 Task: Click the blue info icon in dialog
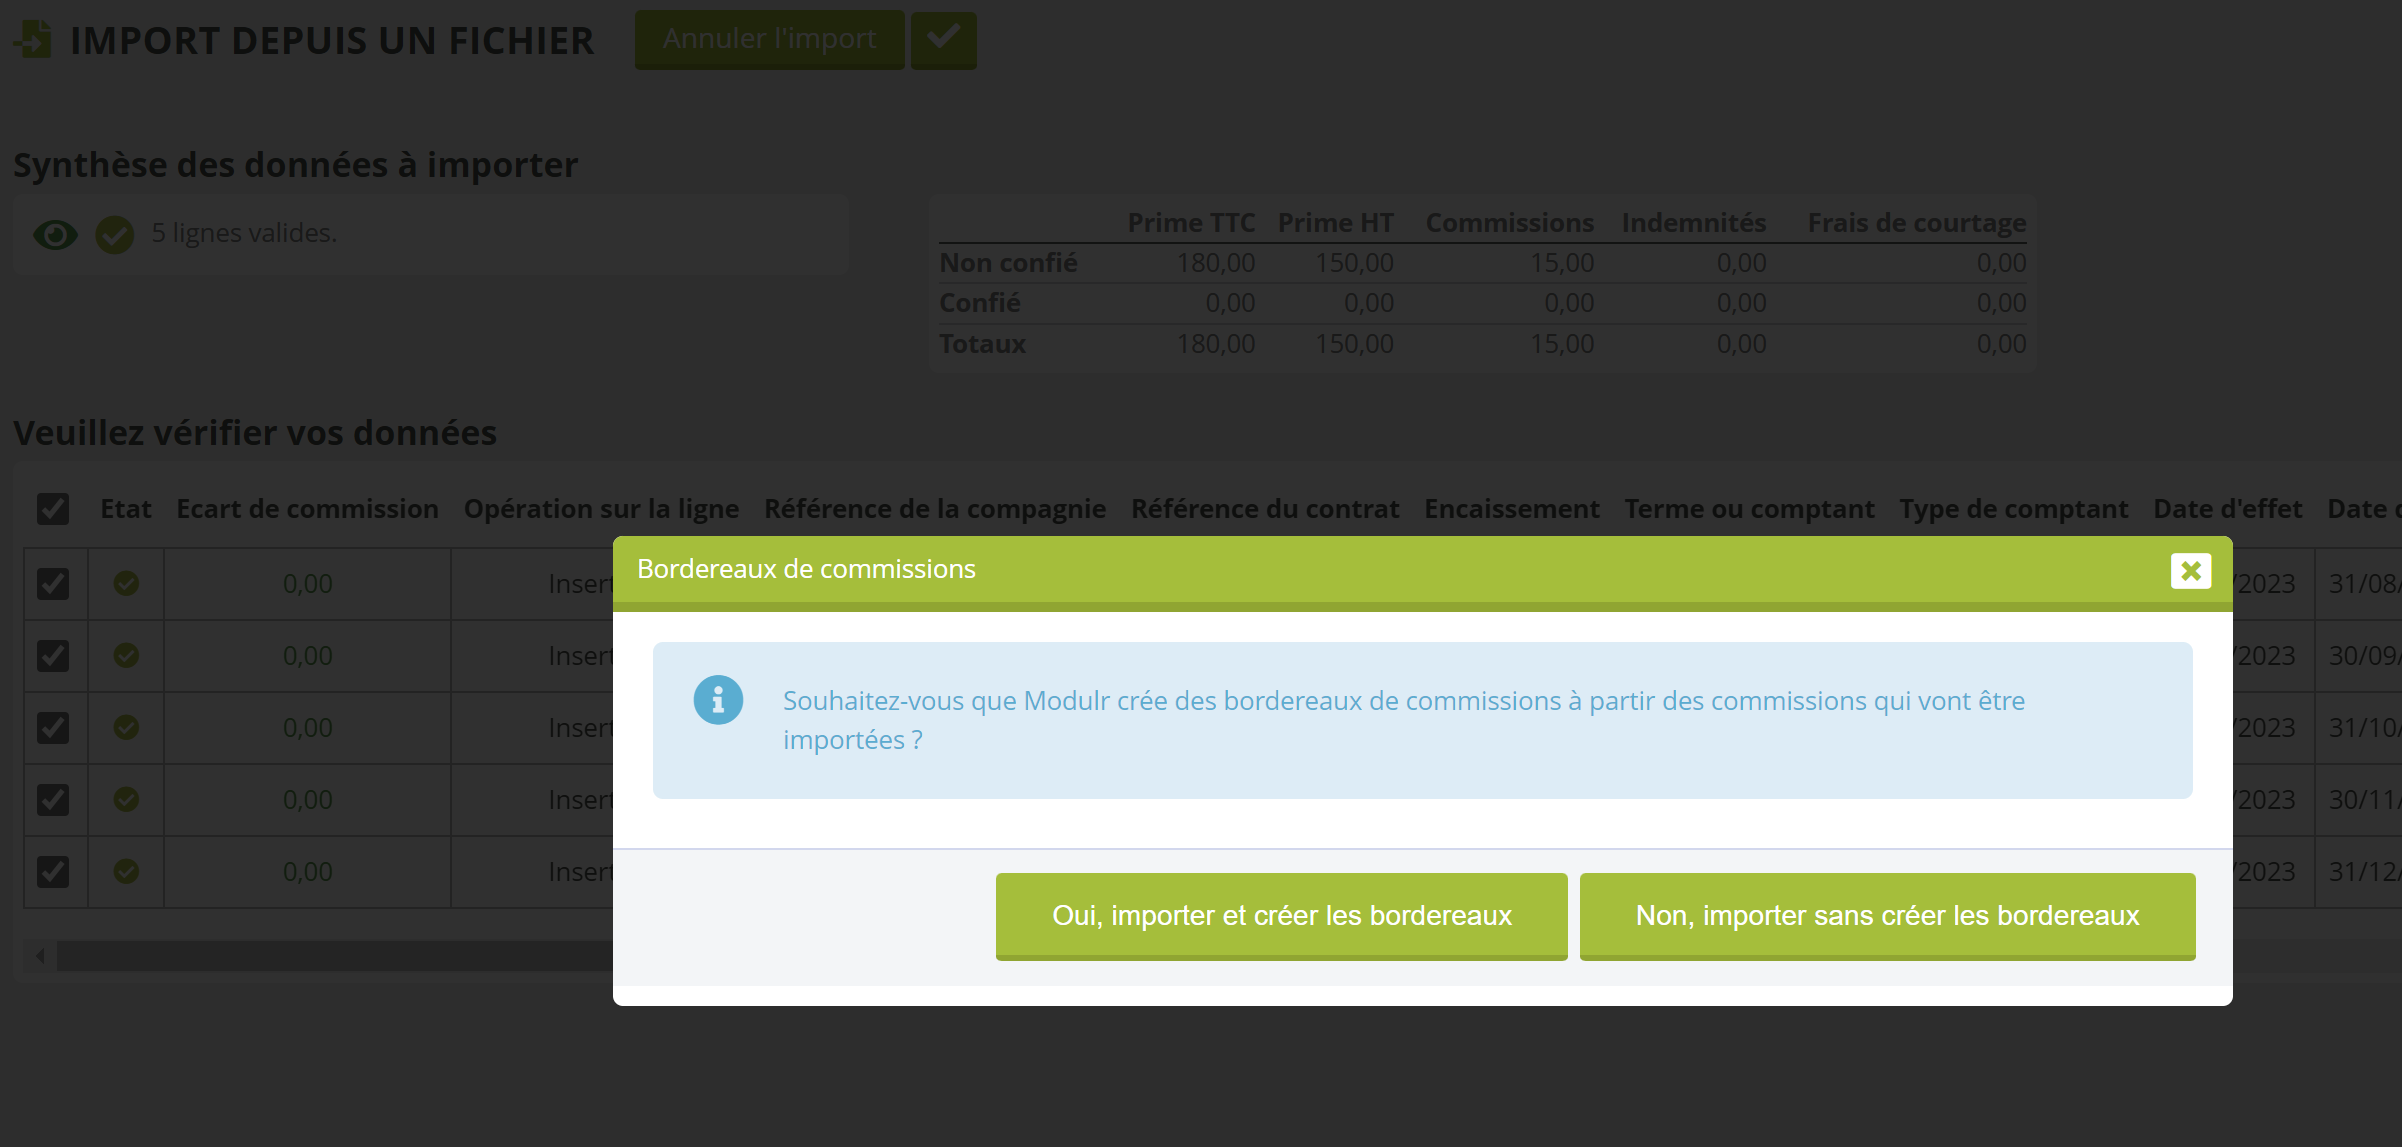[718, 700]
